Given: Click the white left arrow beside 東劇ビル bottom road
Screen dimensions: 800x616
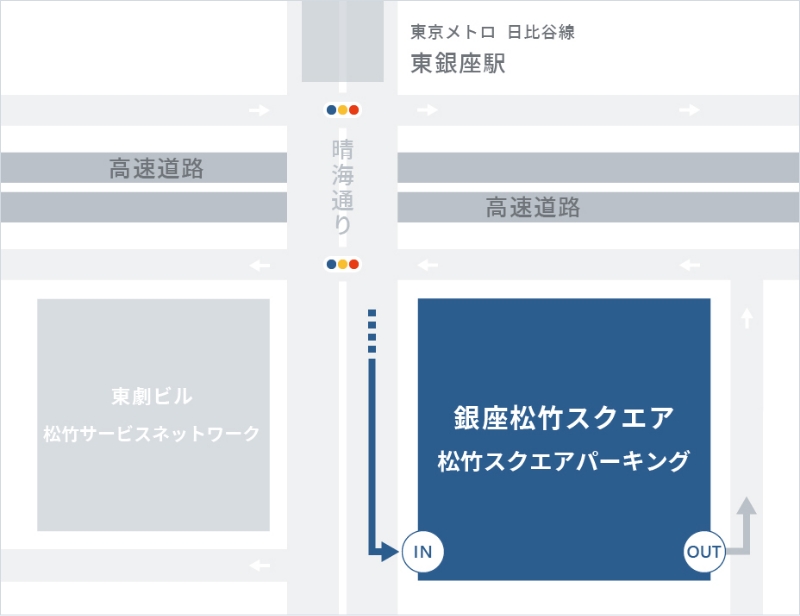Looking at the screenshot, I should point(259,566).
